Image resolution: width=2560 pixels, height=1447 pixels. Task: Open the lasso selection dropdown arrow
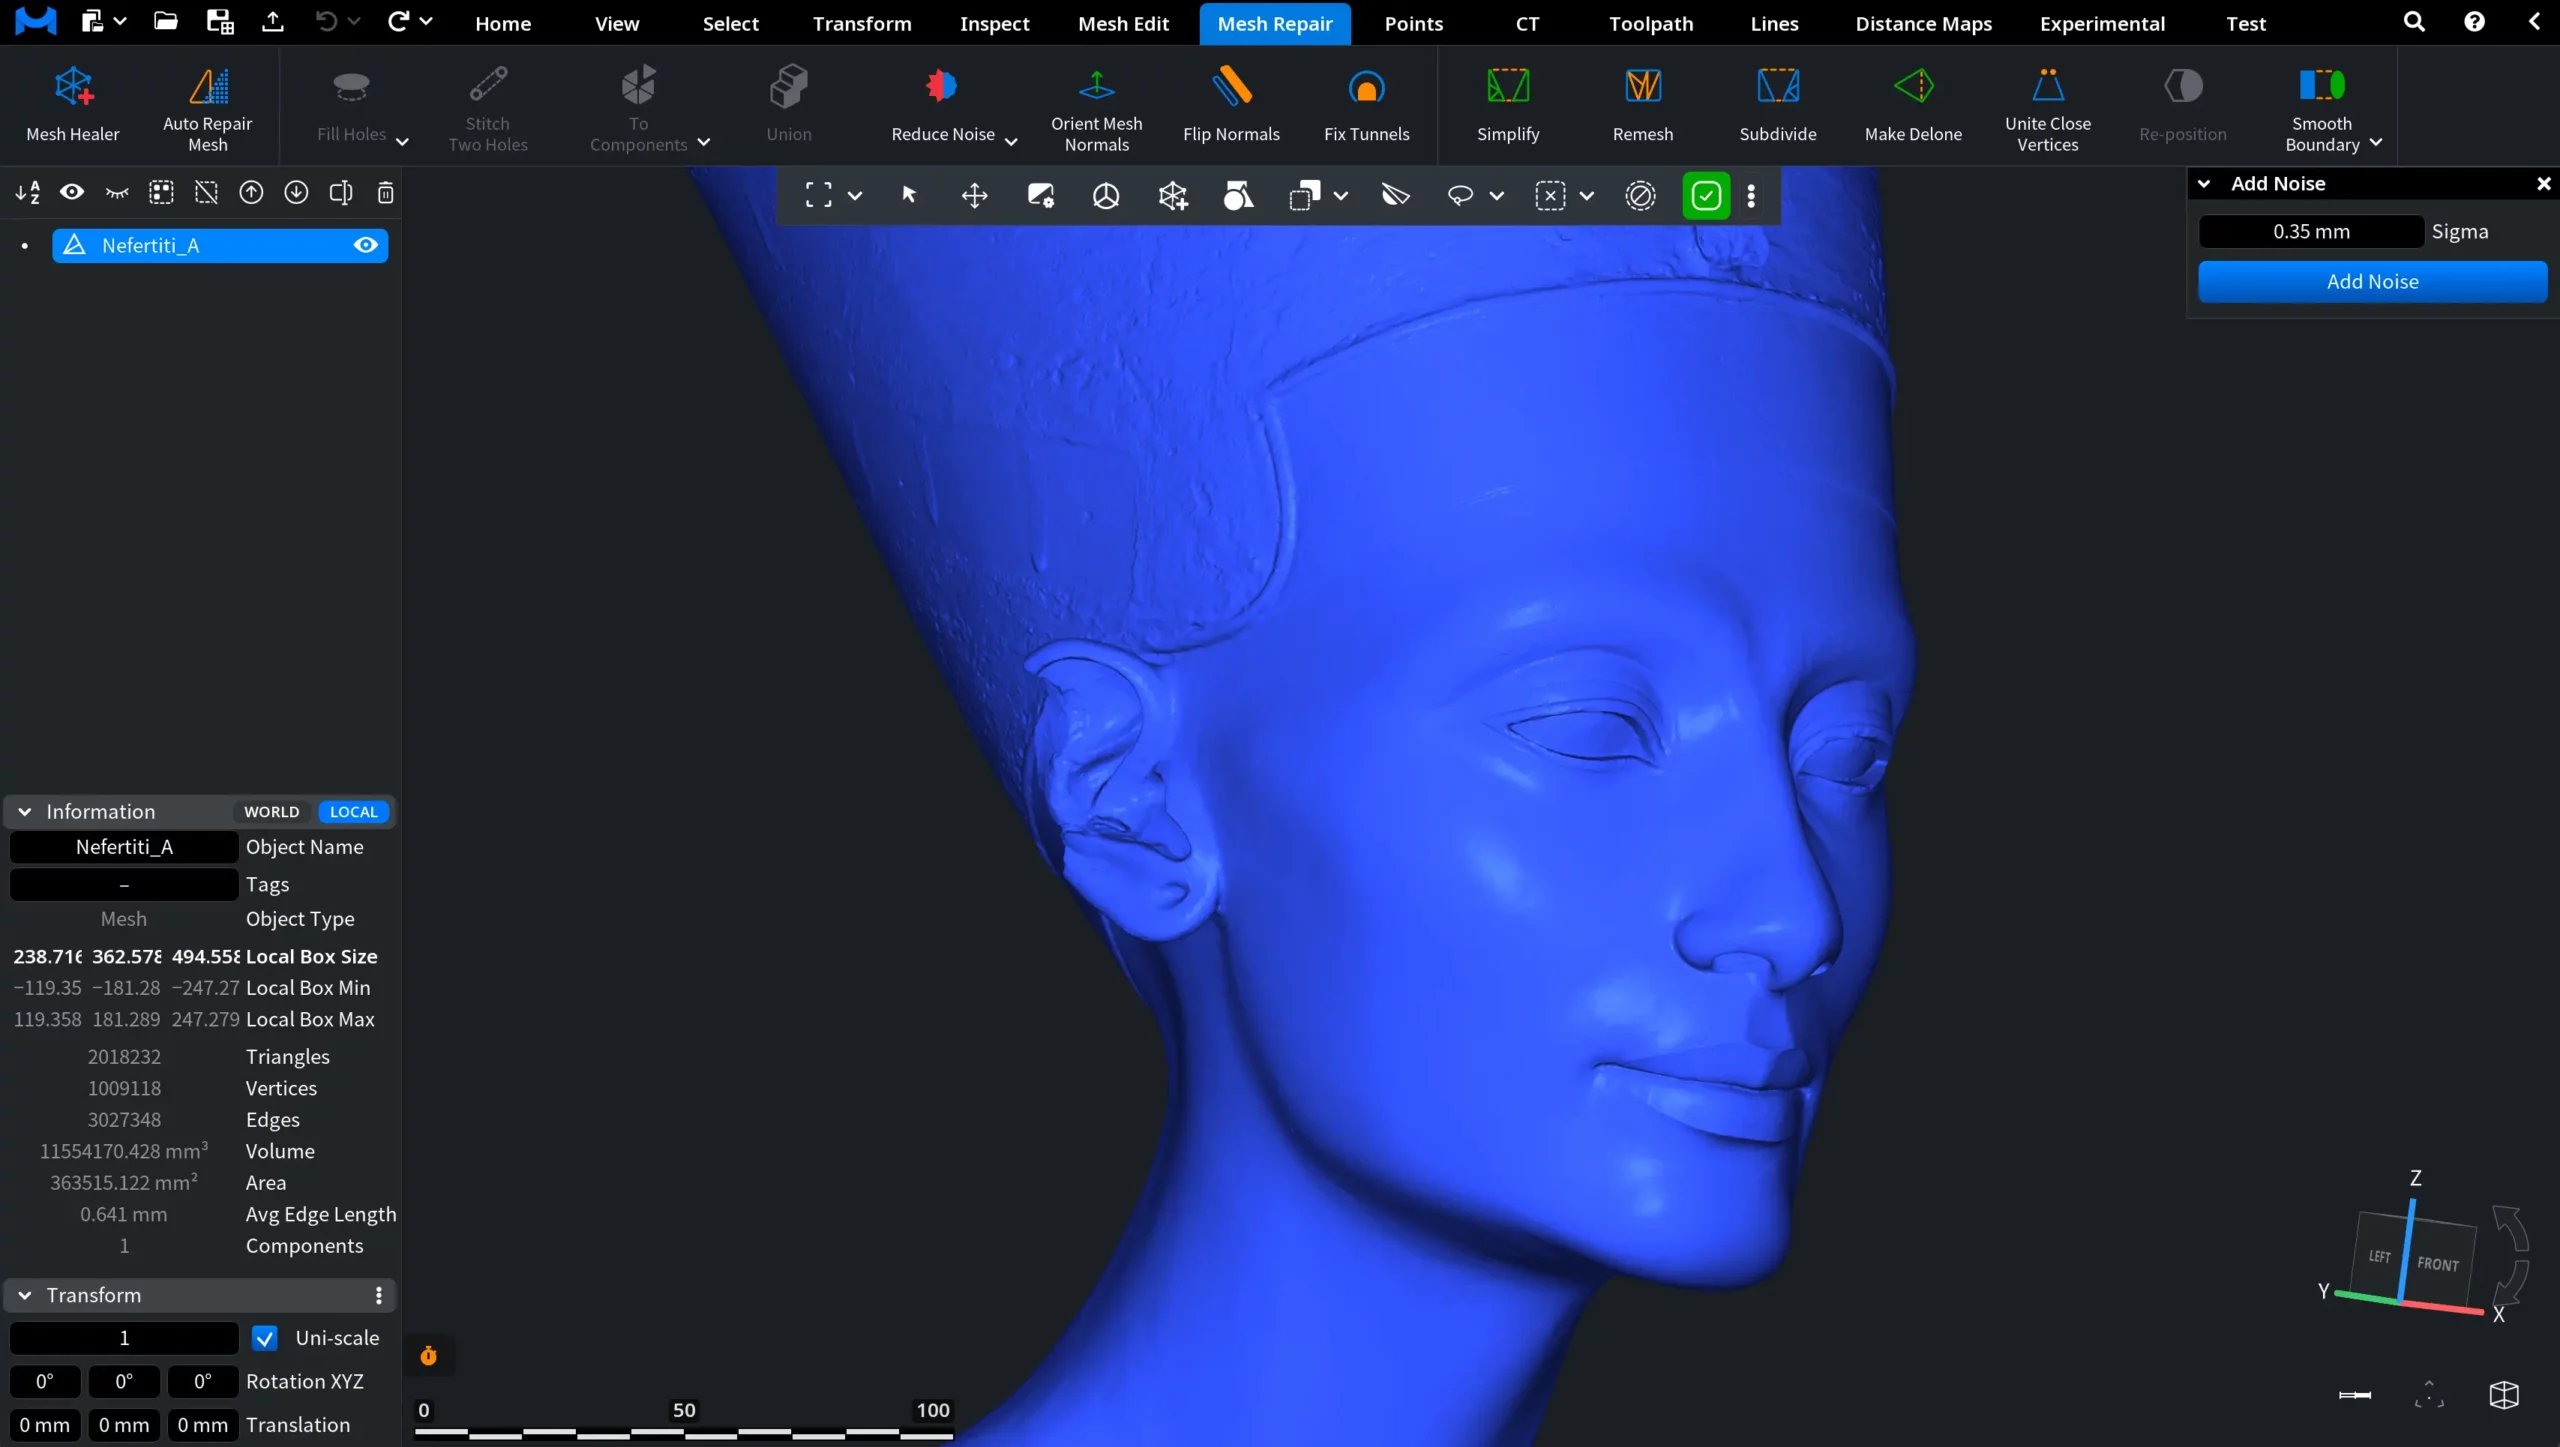tap(1496, 196)
